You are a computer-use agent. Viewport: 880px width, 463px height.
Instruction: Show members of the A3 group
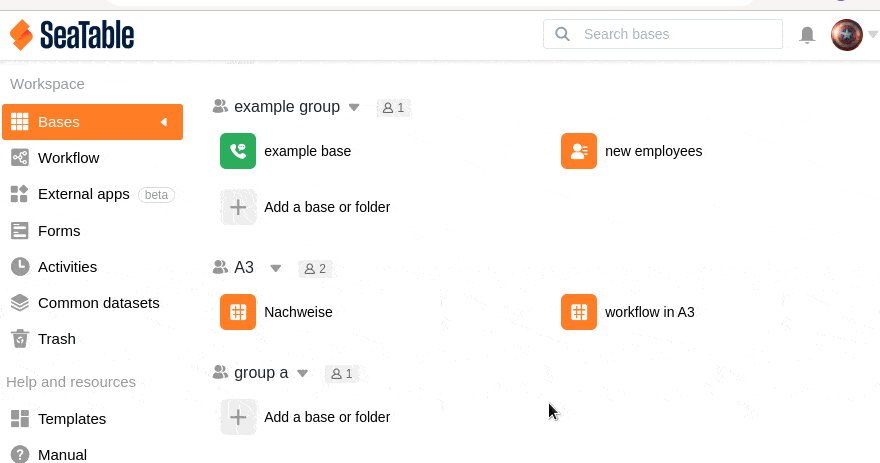316,268
